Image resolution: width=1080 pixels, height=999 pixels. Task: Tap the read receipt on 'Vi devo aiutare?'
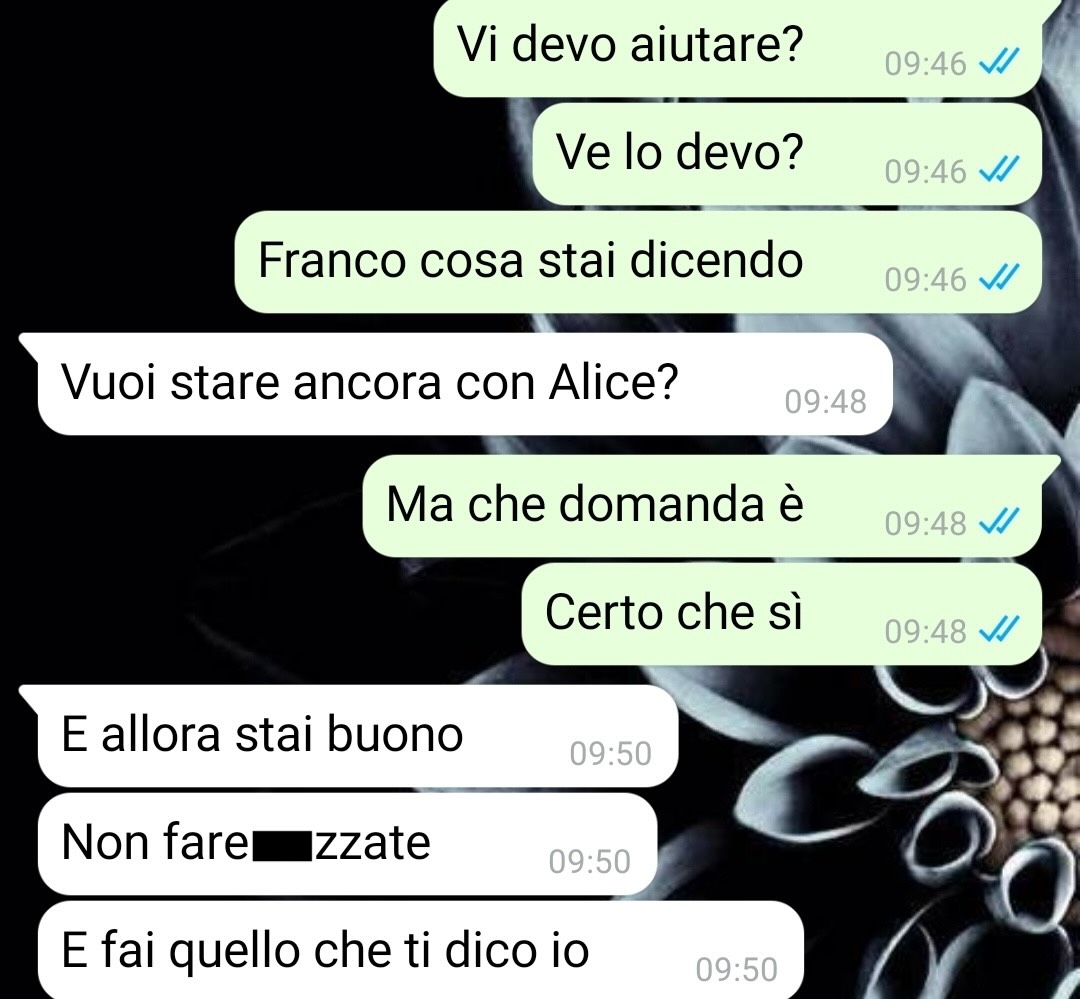(x=999, y=64)
